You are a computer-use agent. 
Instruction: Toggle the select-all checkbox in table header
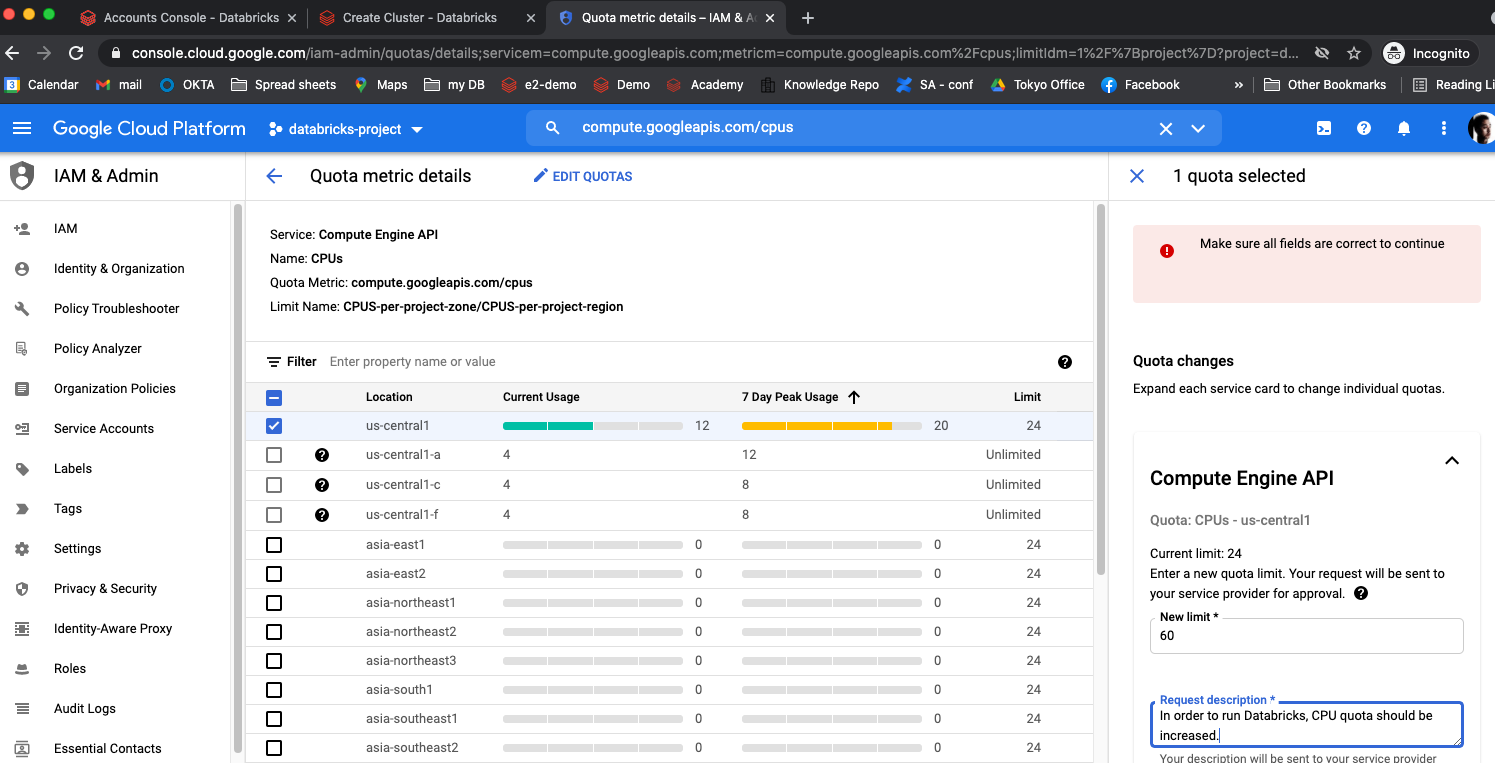point(274,397)
